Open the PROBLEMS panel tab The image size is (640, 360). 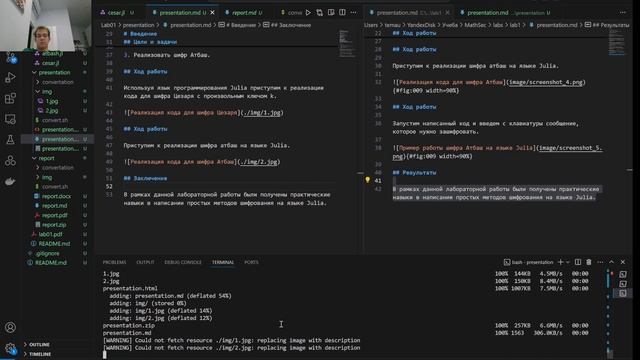click(x=114, y=262)
